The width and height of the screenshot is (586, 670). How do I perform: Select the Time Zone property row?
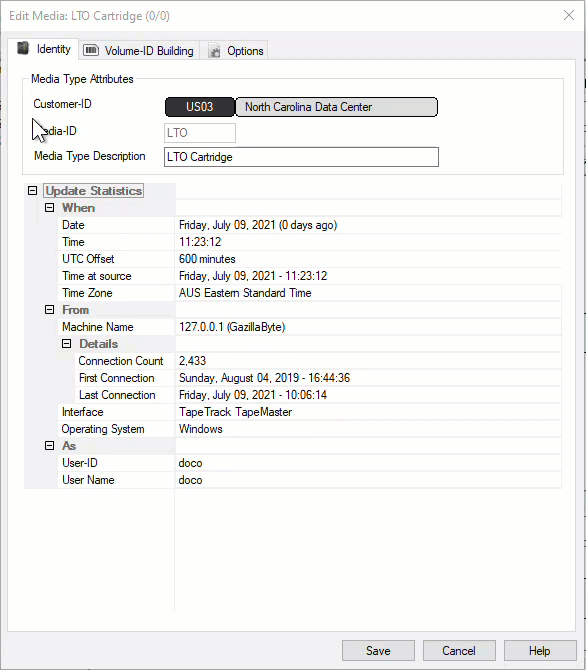click(x=309, y=293)
